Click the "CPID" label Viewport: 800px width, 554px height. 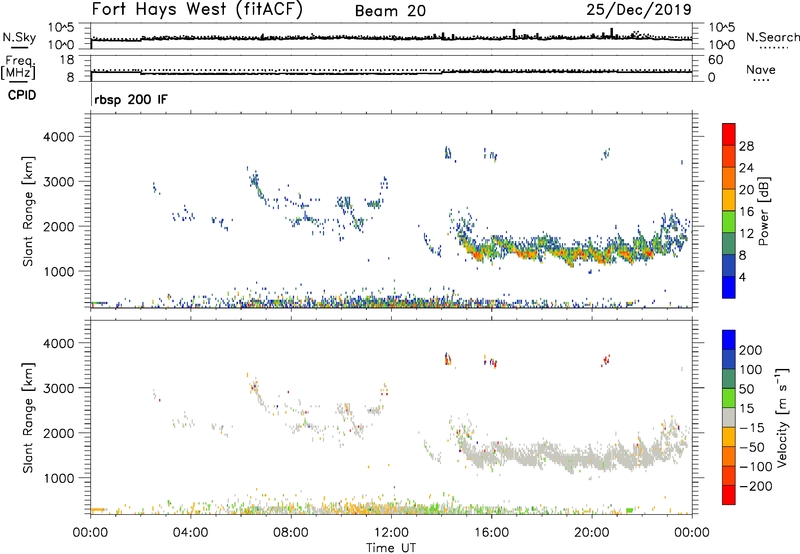(22, 95)
